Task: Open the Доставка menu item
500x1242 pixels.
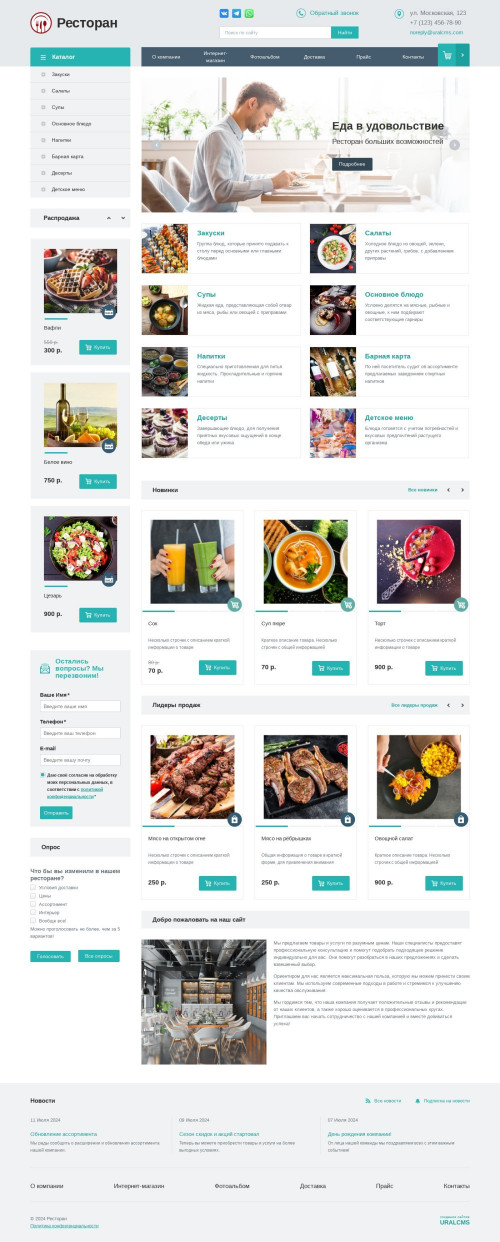Action: [314, 57]
